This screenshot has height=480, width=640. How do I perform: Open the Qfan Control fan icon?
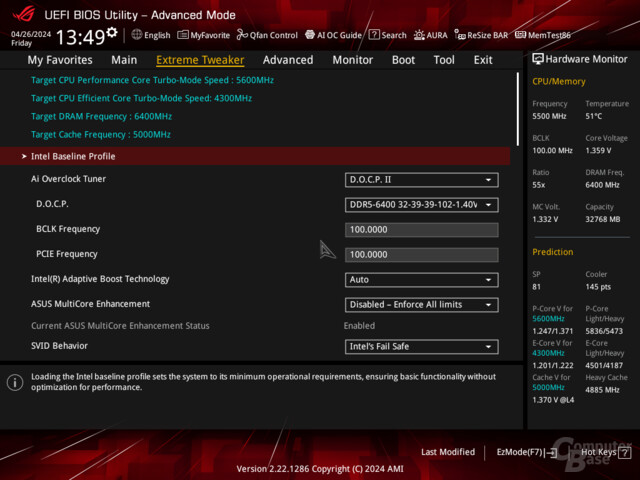[242, 35]
